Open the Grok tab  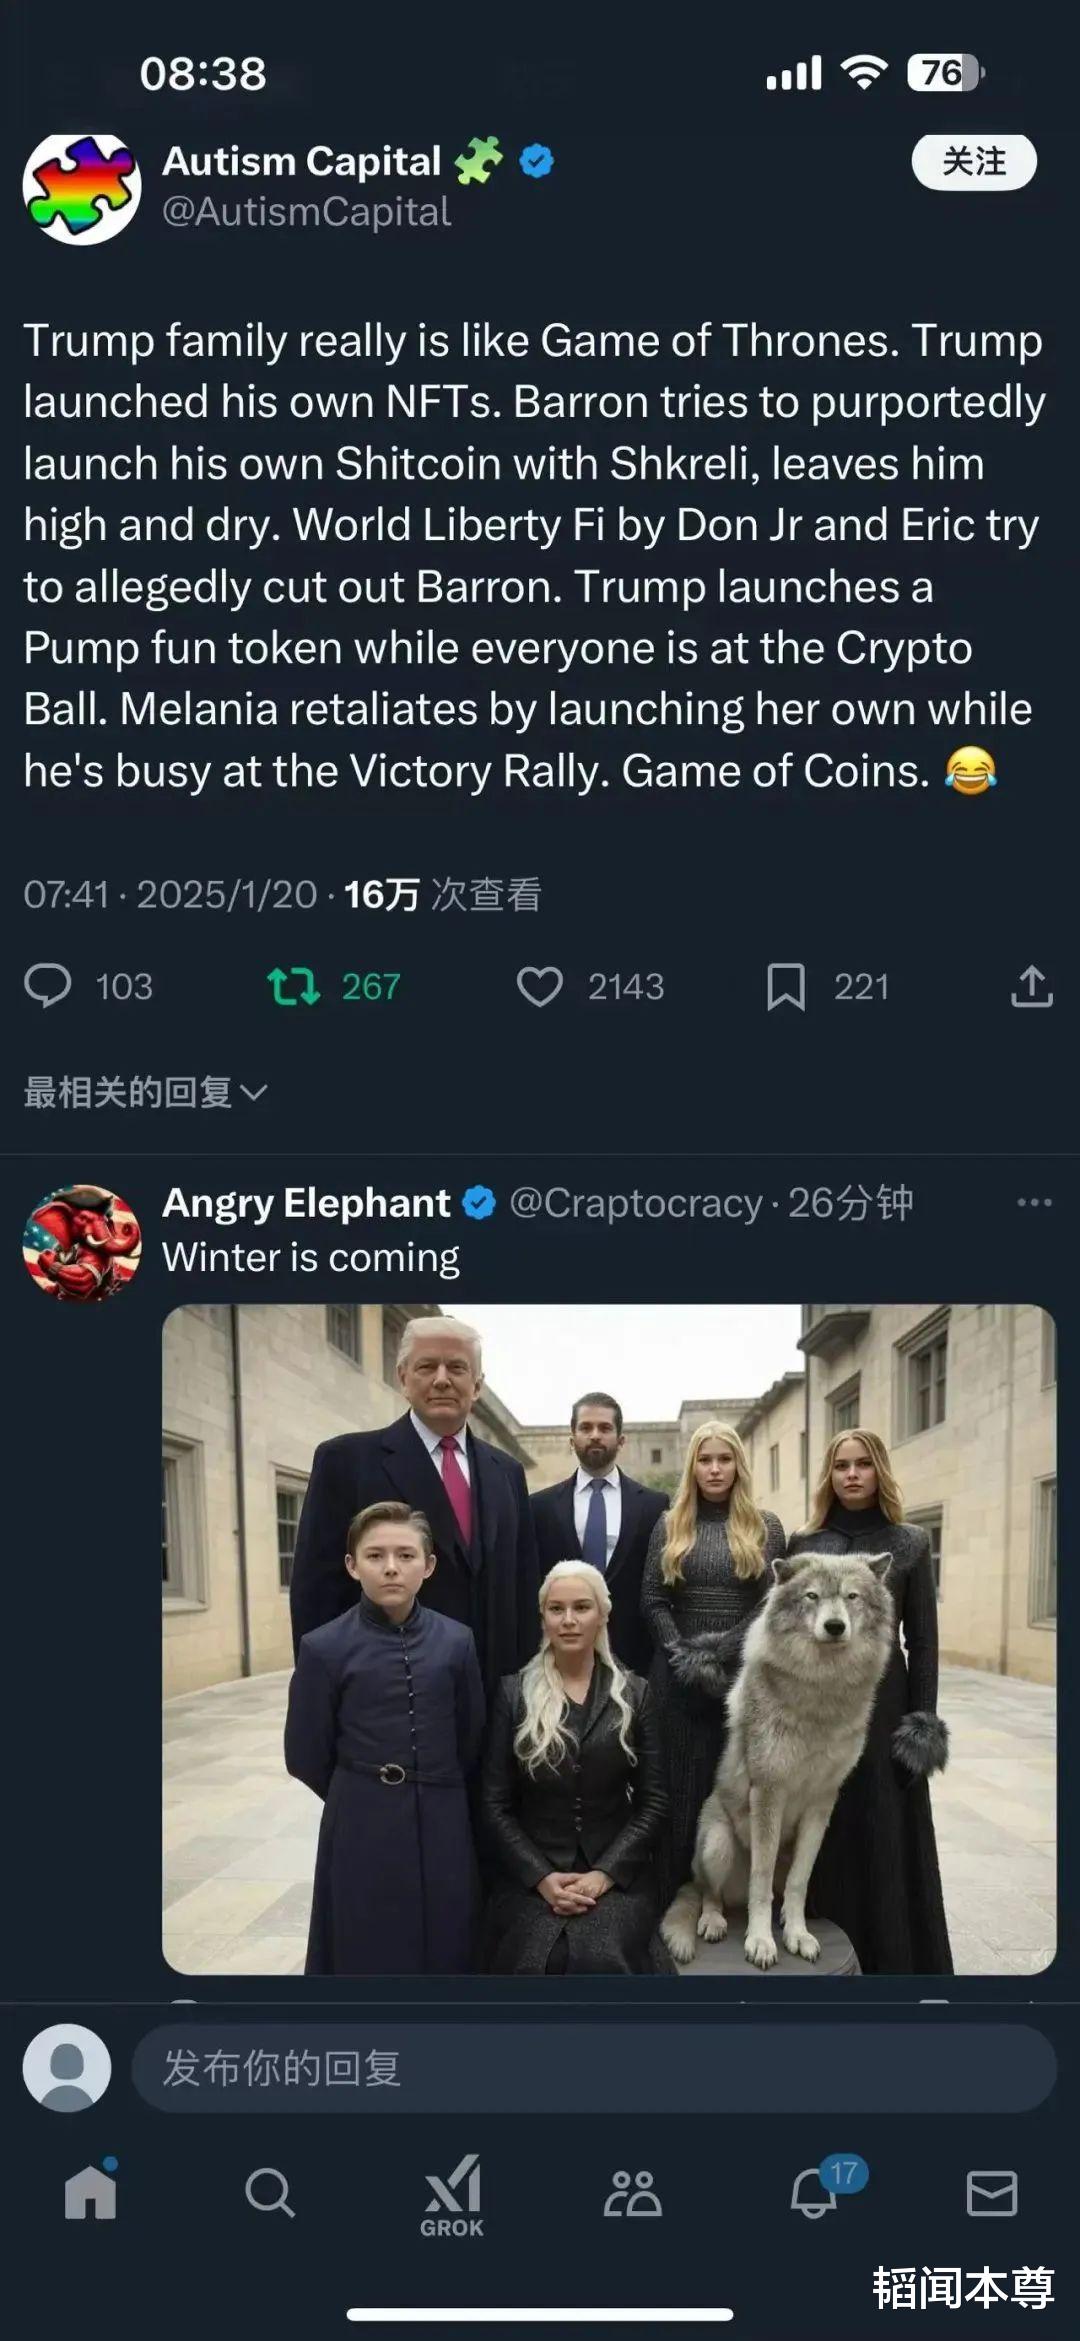point(452,2195)
